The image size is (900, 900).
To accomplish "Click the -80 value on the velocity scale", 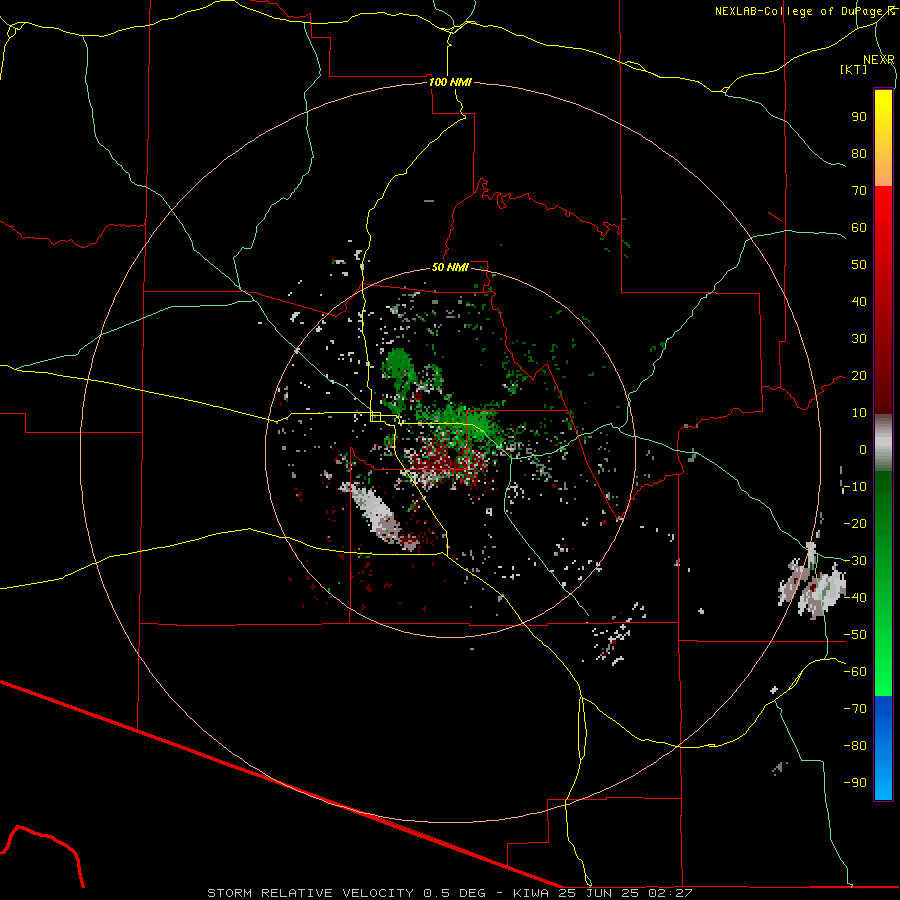I will point(855,746).
